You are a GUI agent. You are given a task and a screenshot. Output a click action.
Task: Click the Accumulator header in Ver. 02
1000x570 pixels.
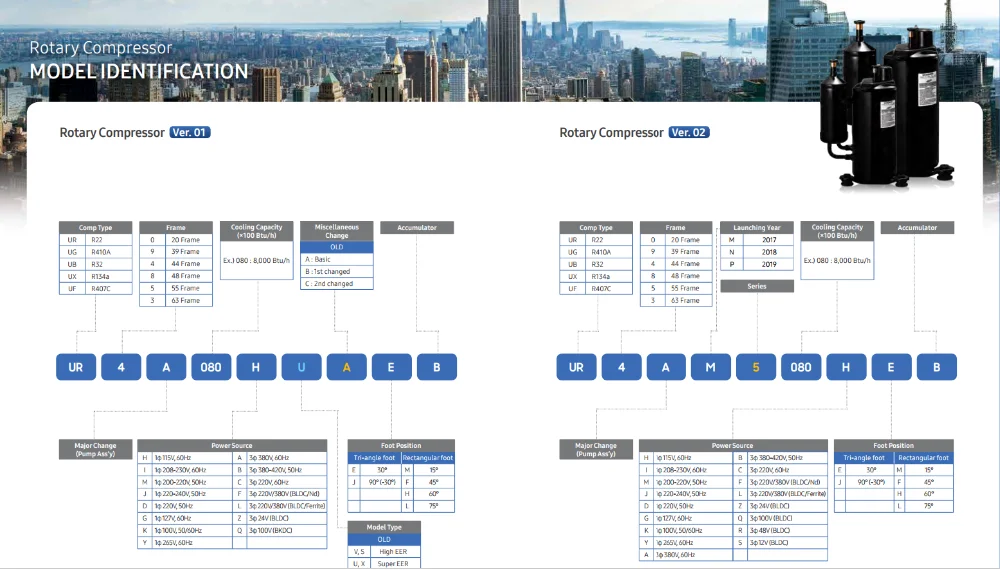pyautogui.click(x=917, y=228)
